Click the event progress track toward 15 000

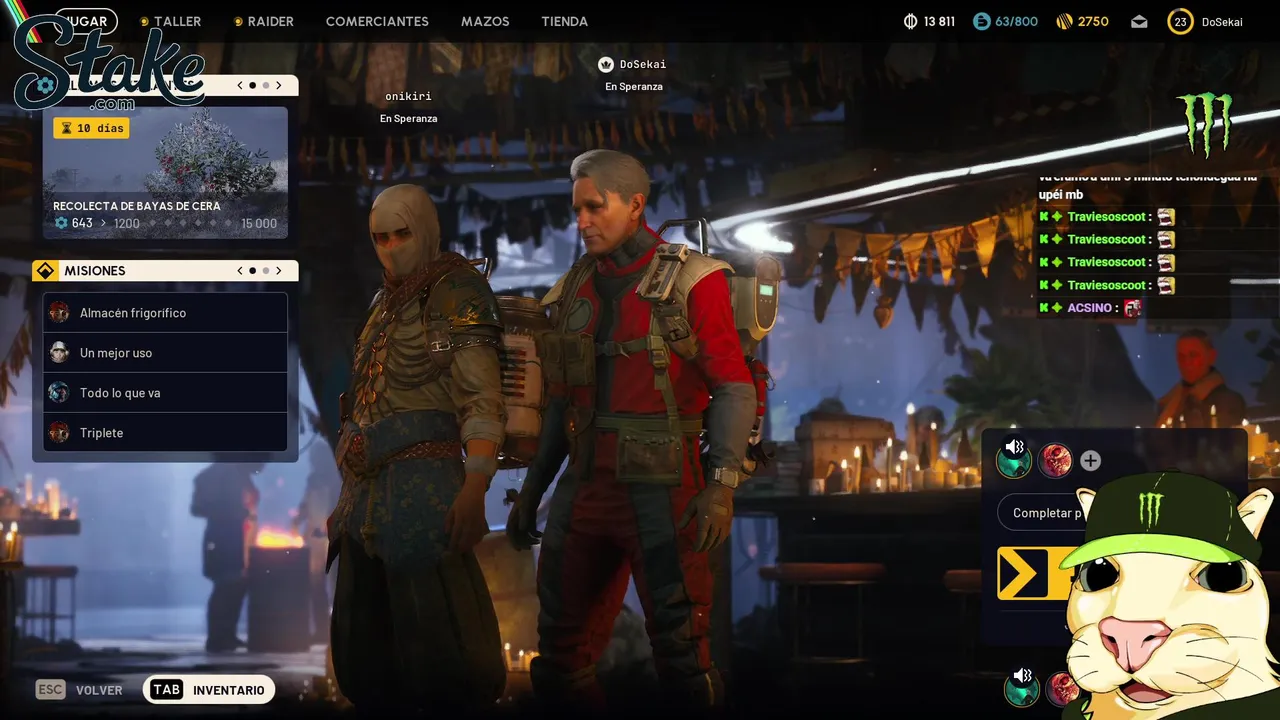click(x=189, y=223)
